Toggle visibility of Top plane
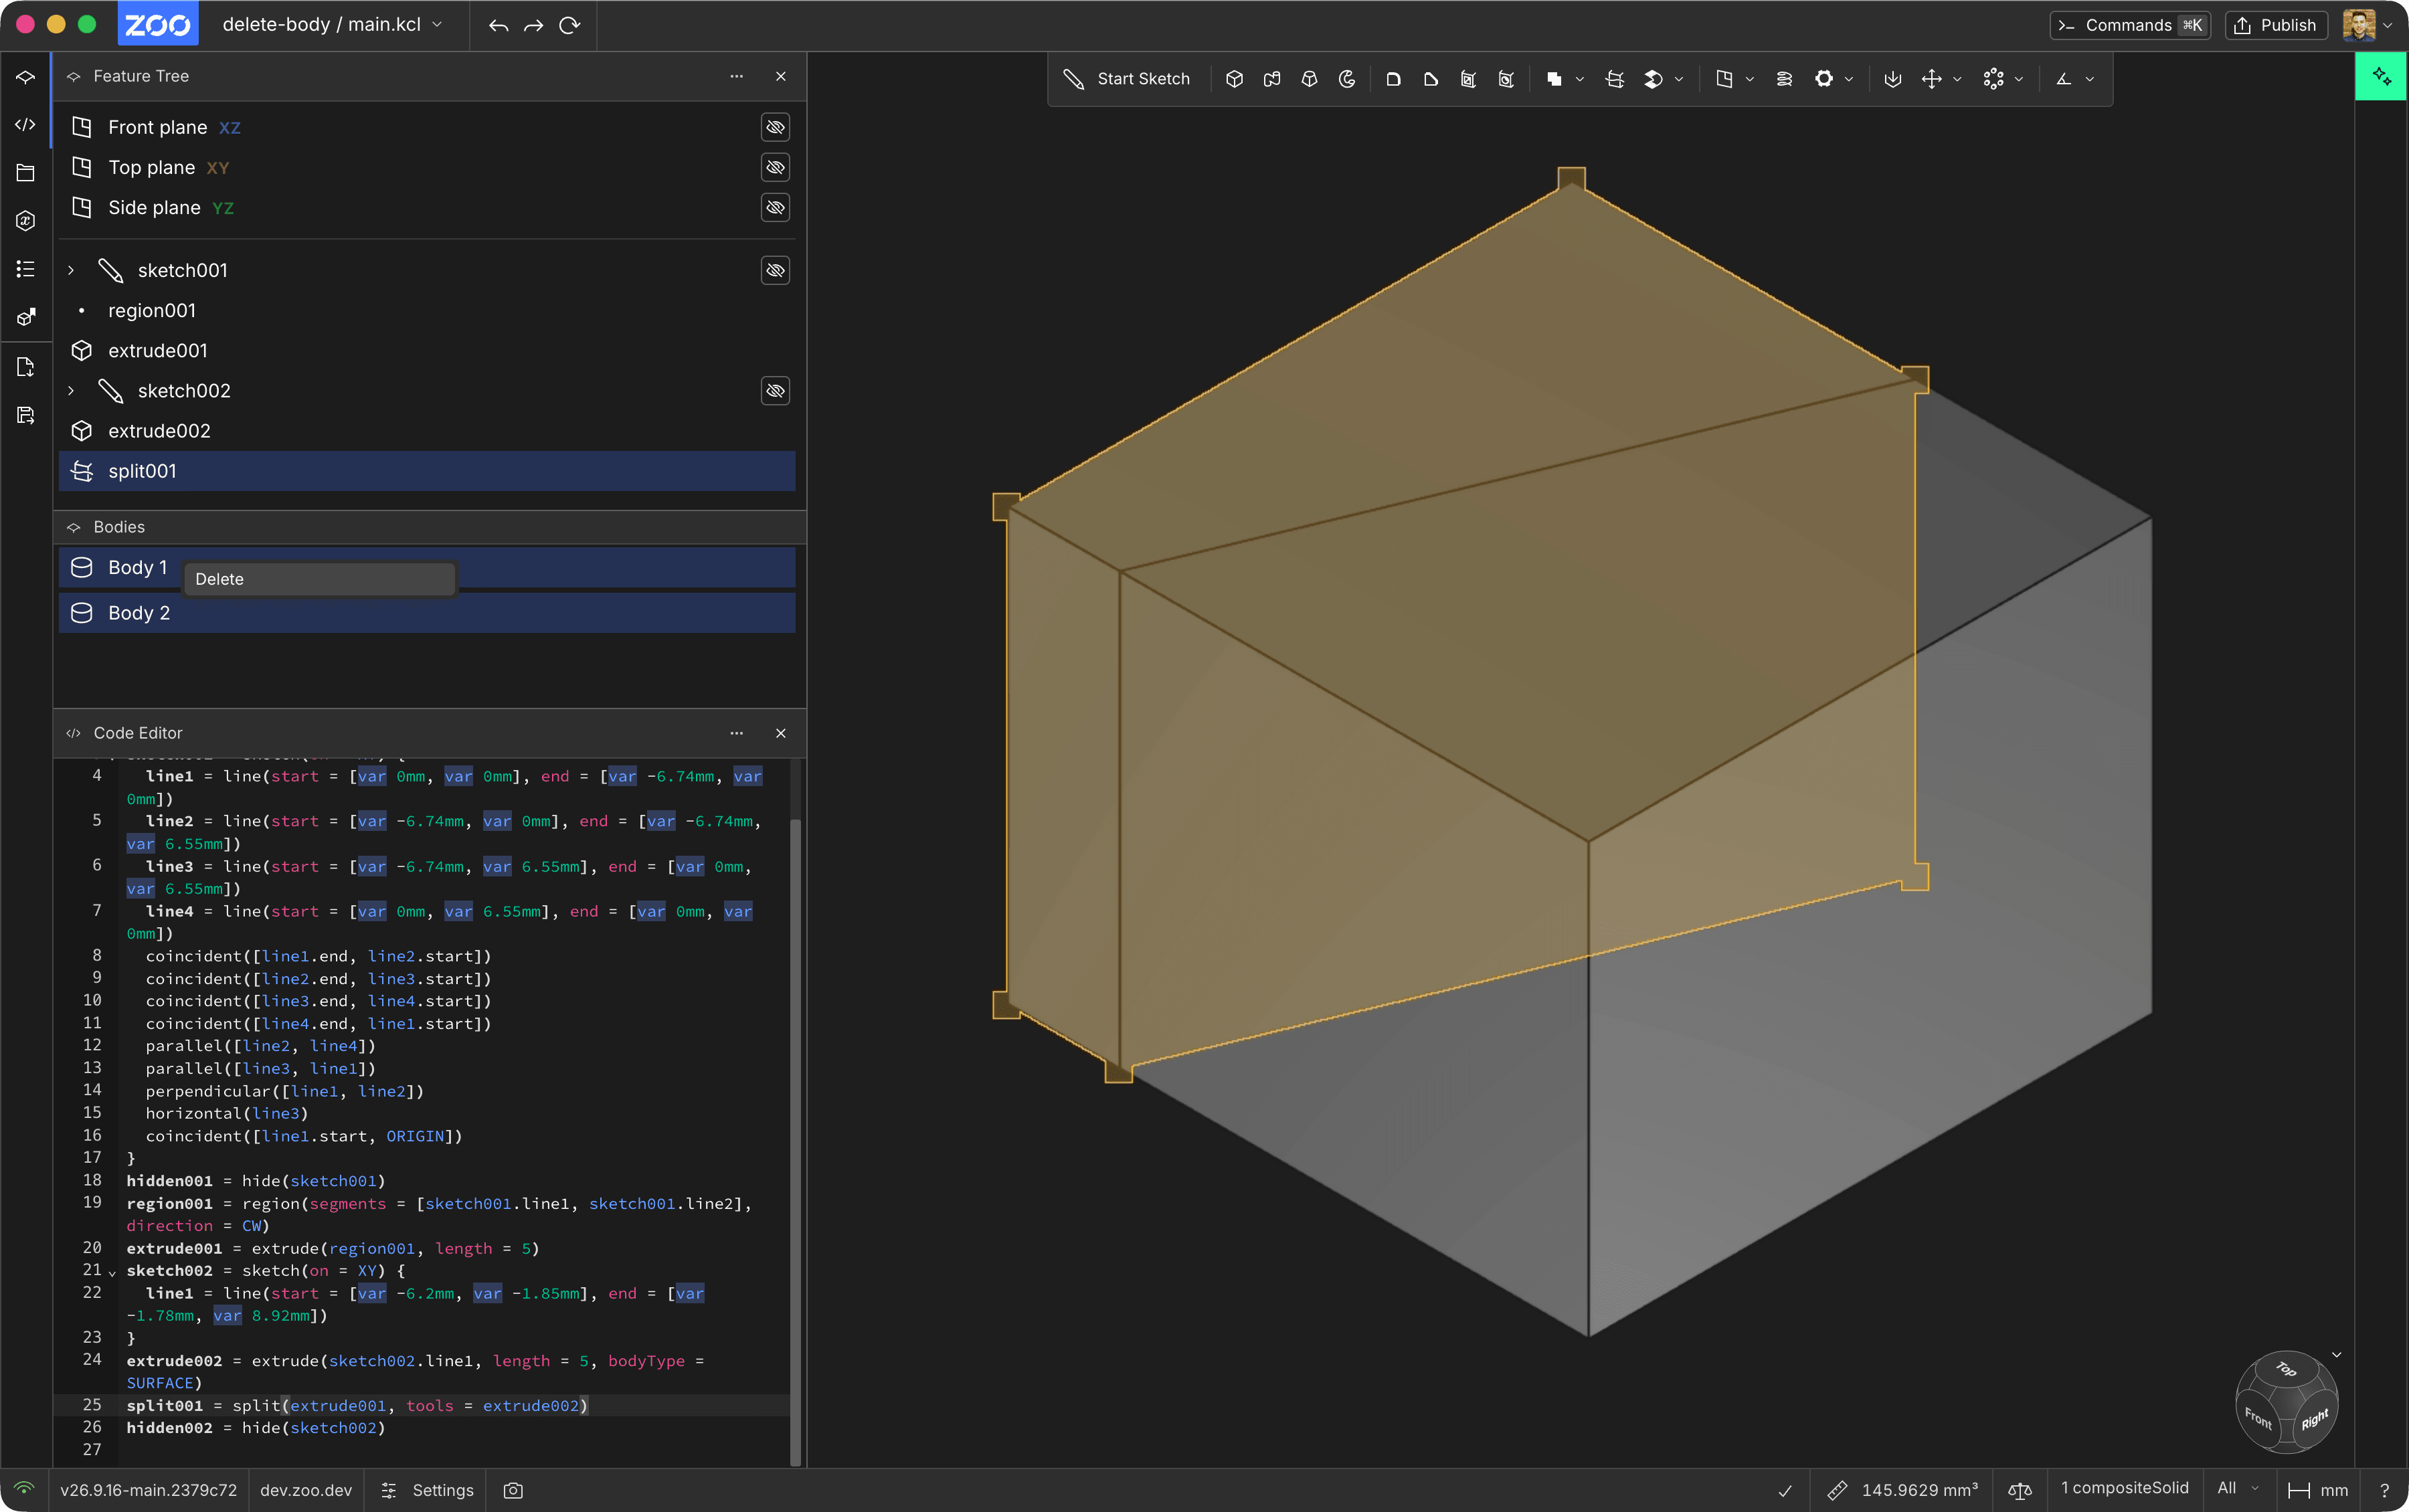The width and height of the screenshot is (2409, 1512). pyautogui.click(x=775, y=167)
